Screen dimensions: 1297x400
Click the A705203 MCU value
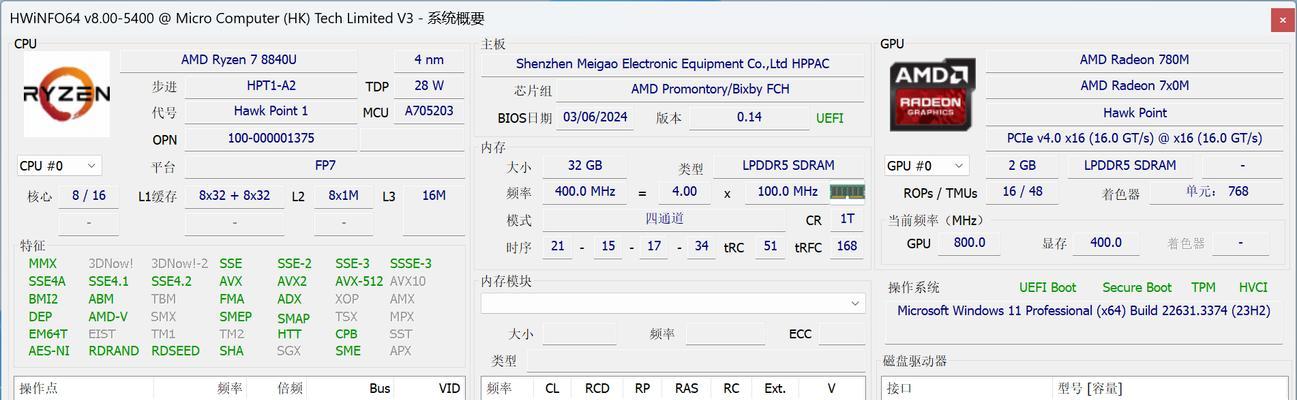click(429, 111)
